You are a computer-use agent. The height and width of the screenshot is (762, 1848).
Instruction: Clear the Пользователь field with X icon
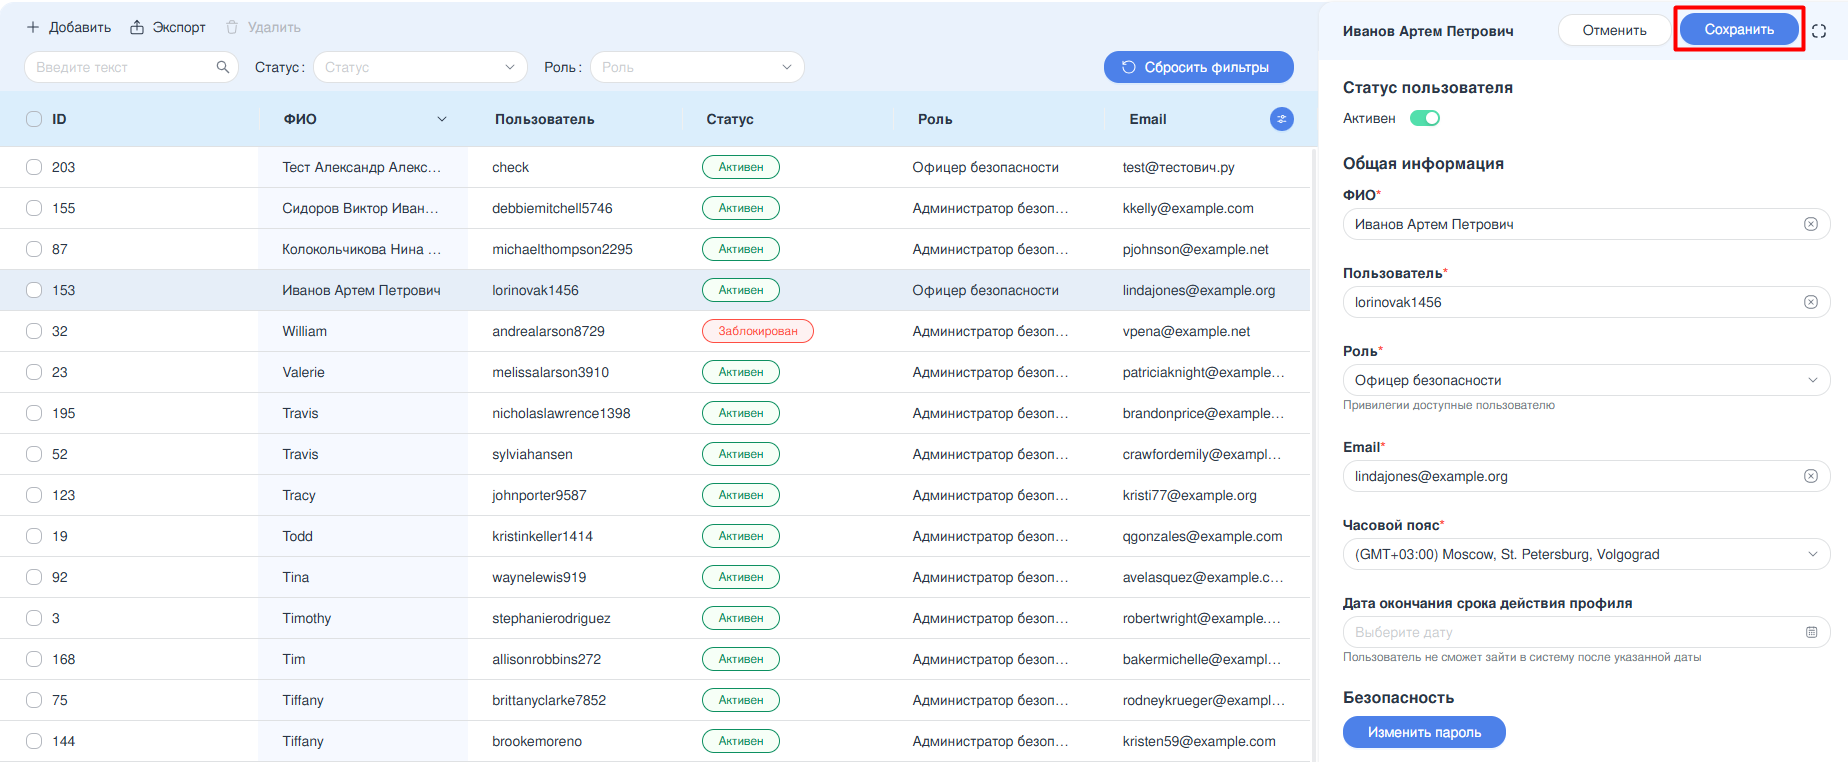click(1810, 302)
